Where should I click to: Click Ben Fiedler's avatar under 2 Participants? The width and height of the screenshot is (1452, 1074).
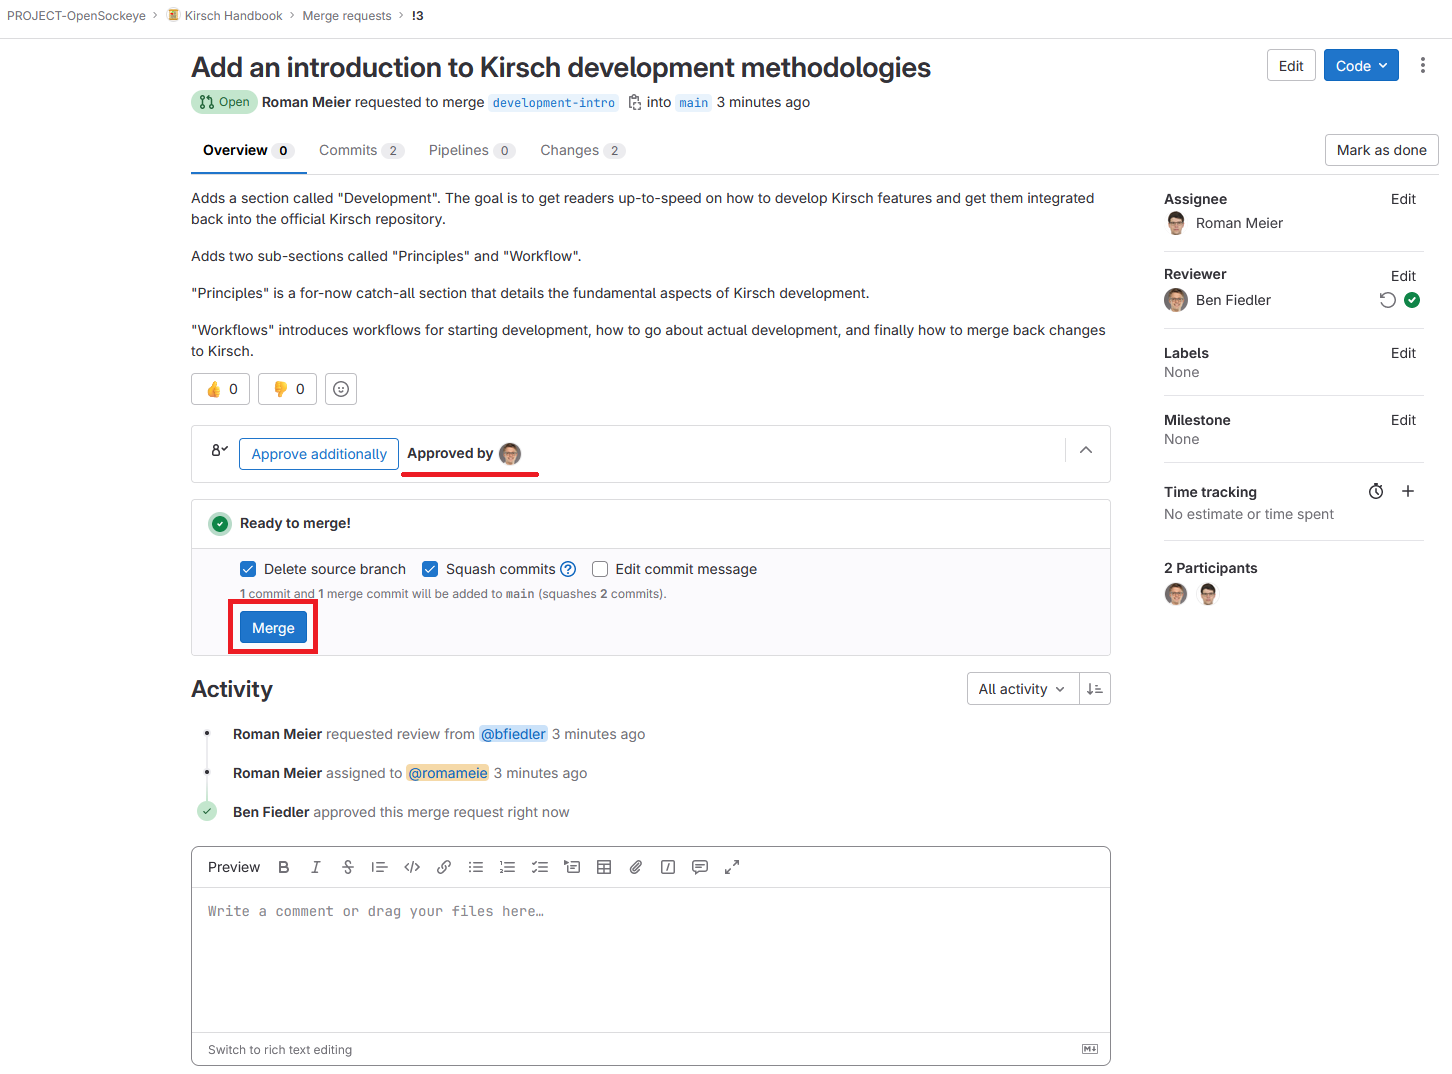pos(1176,594)
